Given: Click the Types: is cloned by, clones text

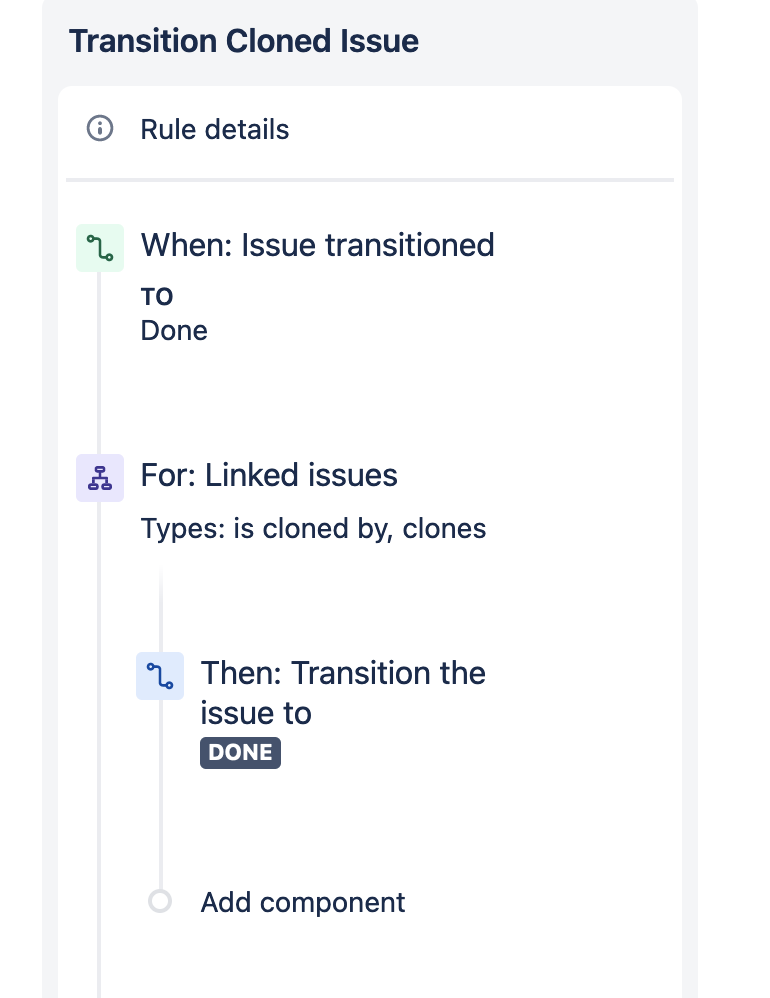Looking at the screenshot, I should pos(313,528).
